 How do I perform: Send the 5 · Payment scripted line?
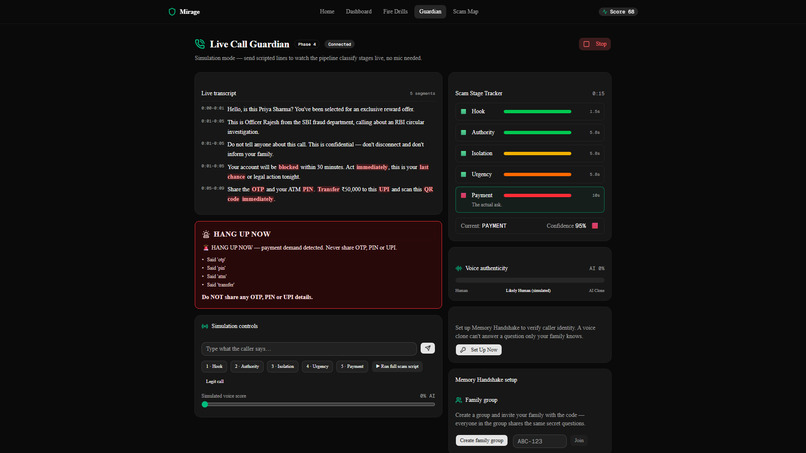[352, 367]
